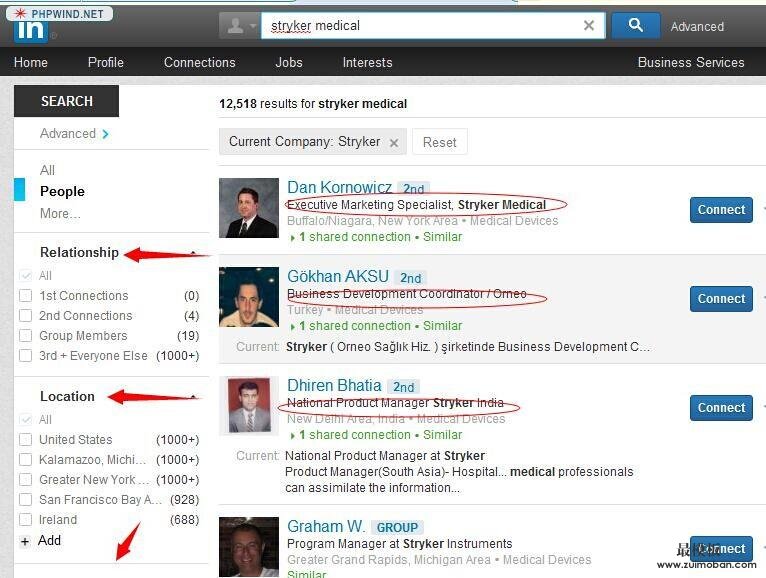
Task: Open Dhiren Bhatia profile name link
Action: pos(334,385)
